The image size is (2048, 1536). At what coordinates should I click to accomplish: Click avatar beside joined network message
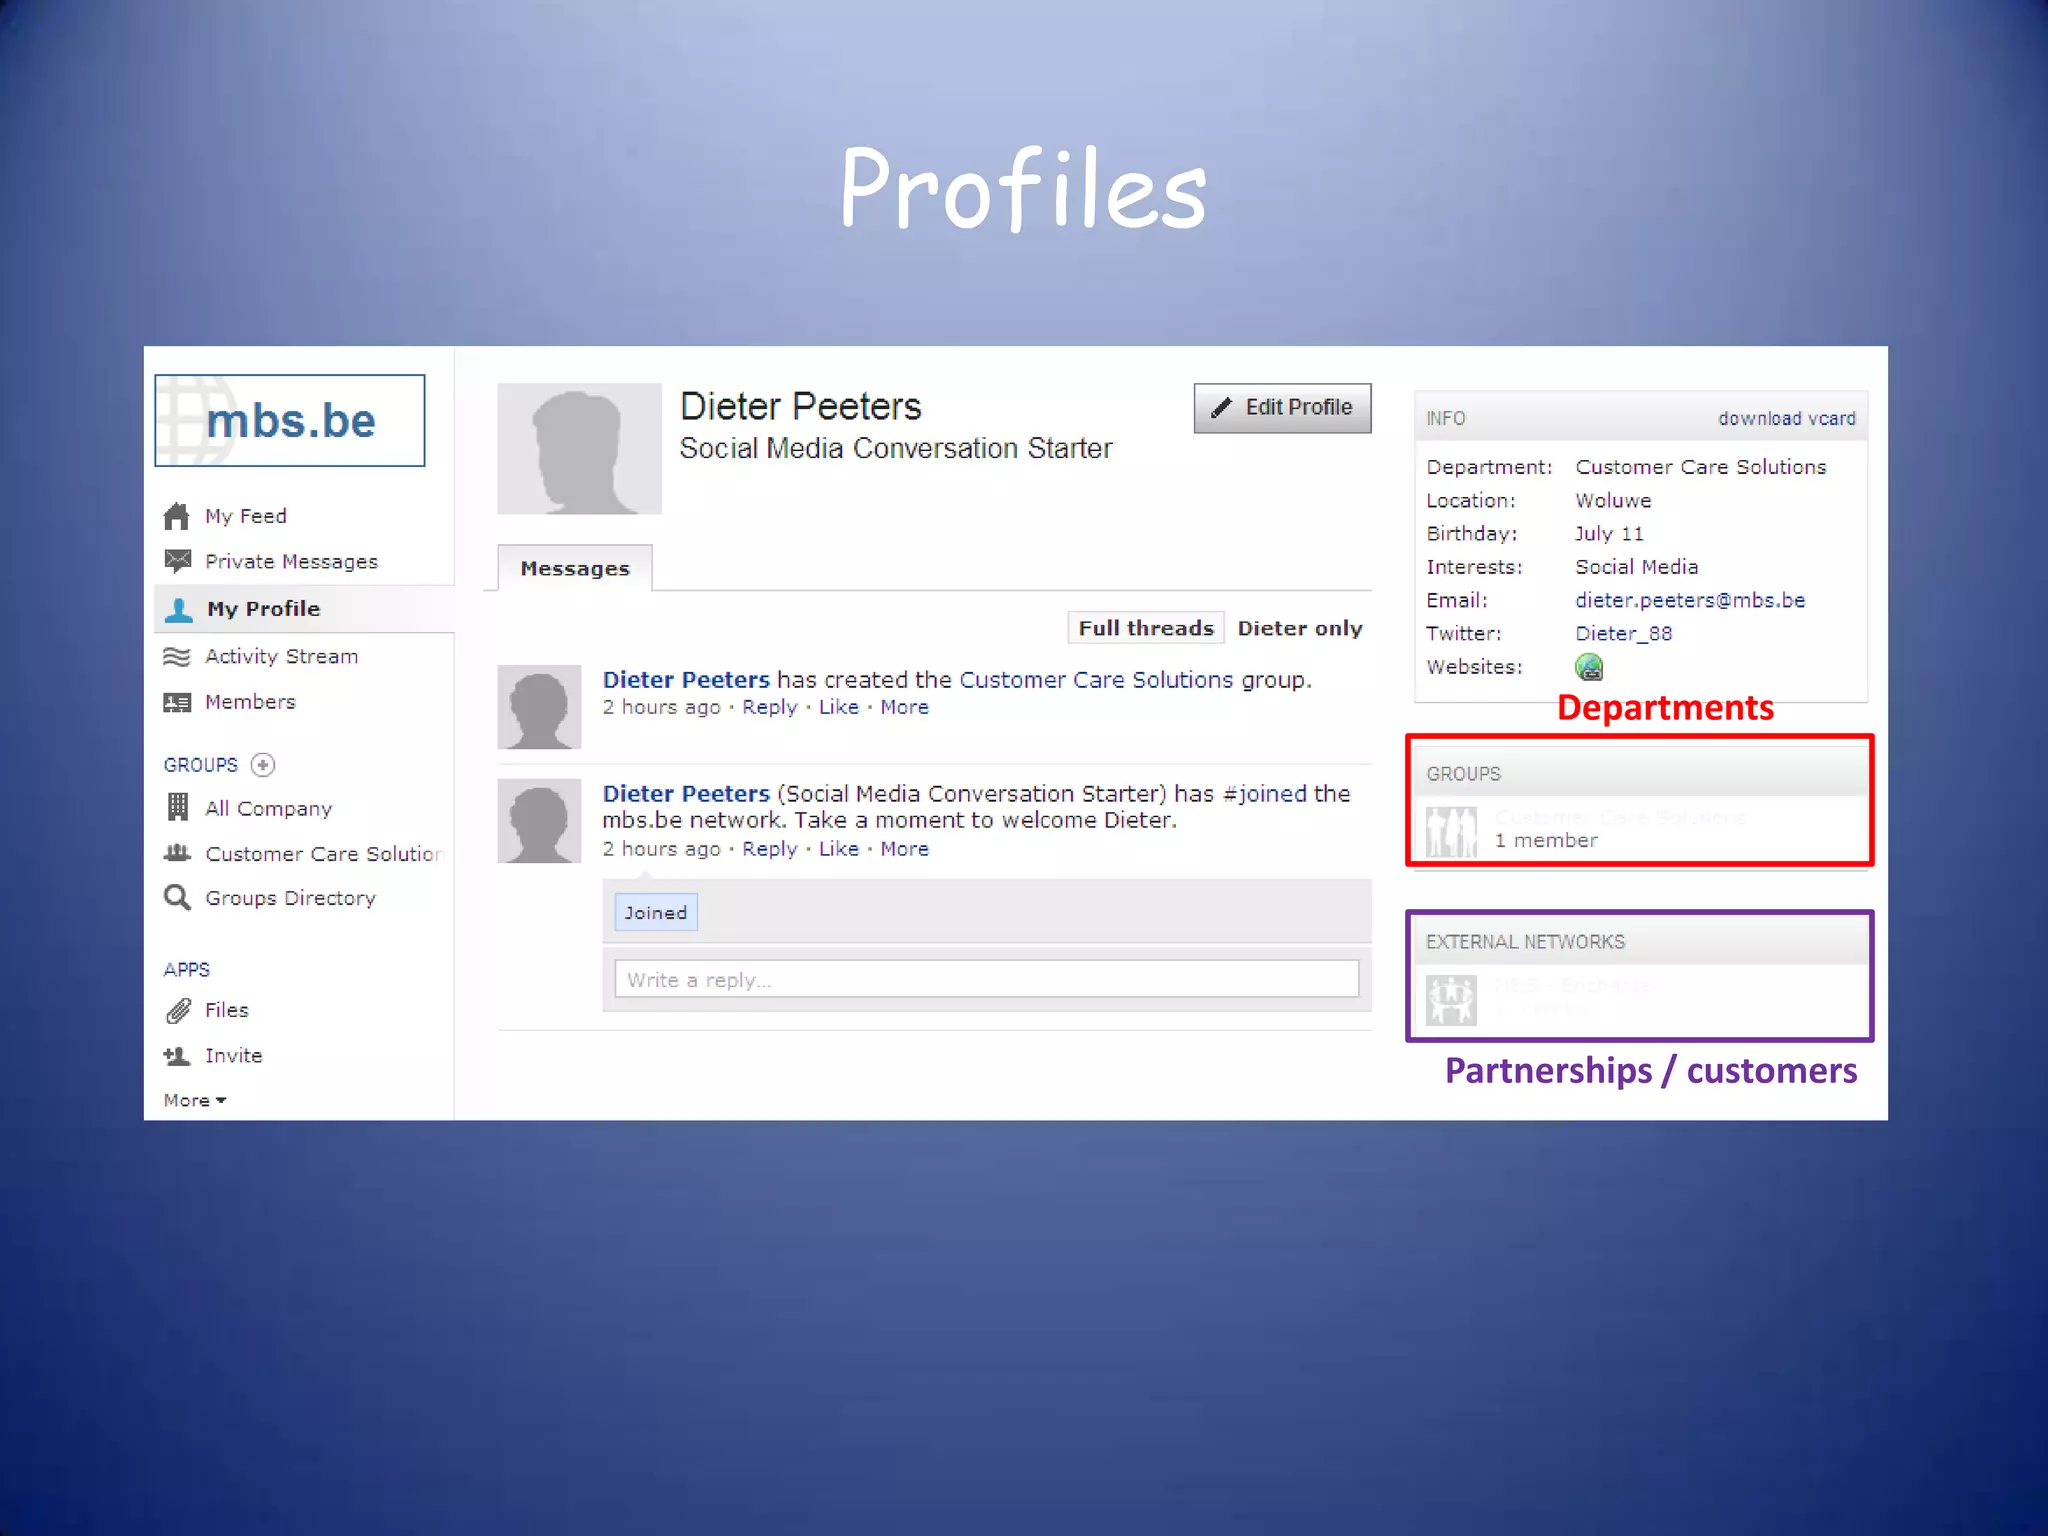click(x=539, y=821)
